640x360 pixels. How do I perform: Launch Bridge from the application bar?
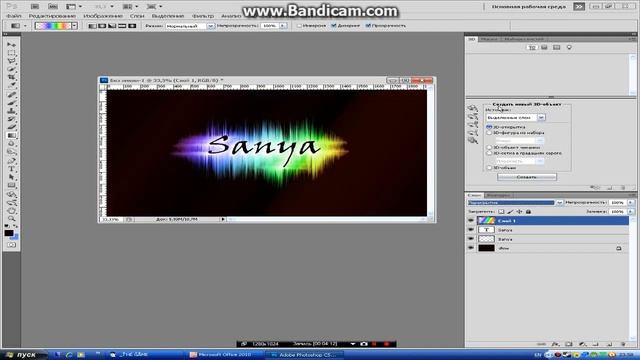tap(35, 7)
